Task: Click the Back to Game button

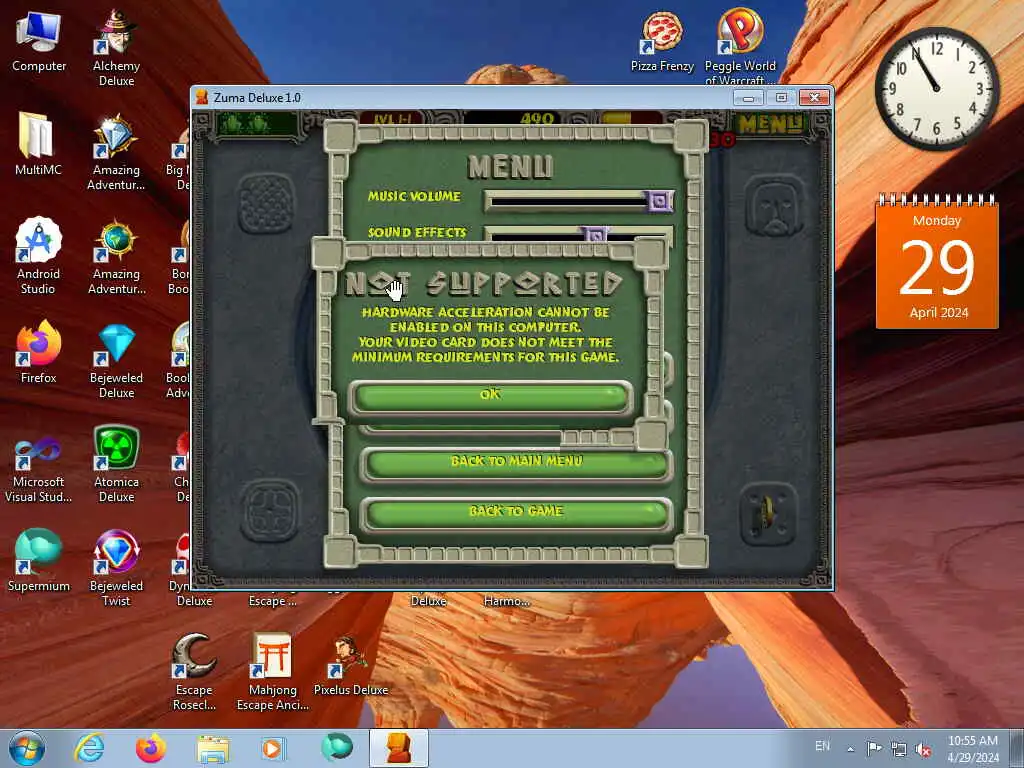Action: 516,512
